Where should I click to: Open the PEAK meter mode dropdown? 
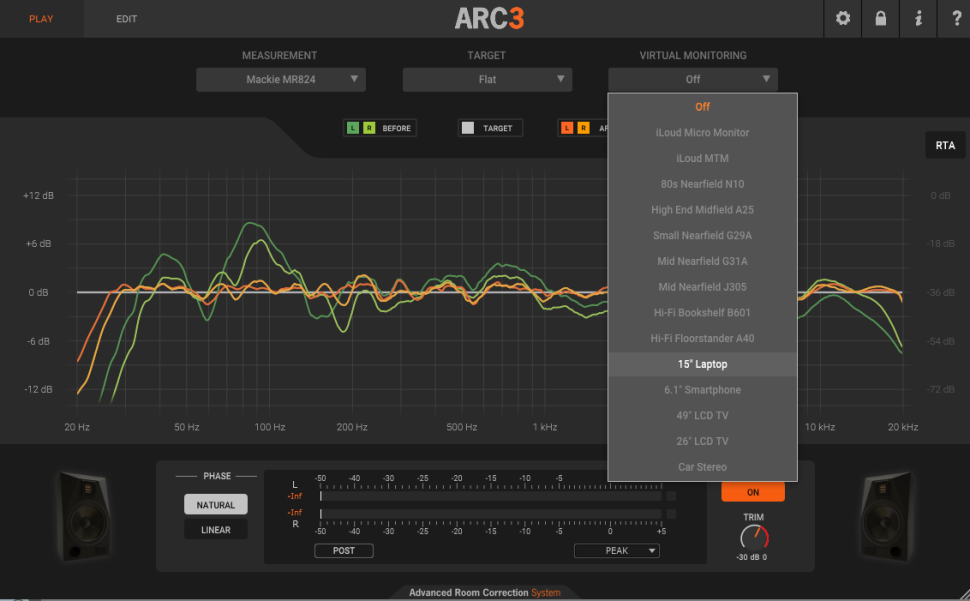click(x=617, y=550)
